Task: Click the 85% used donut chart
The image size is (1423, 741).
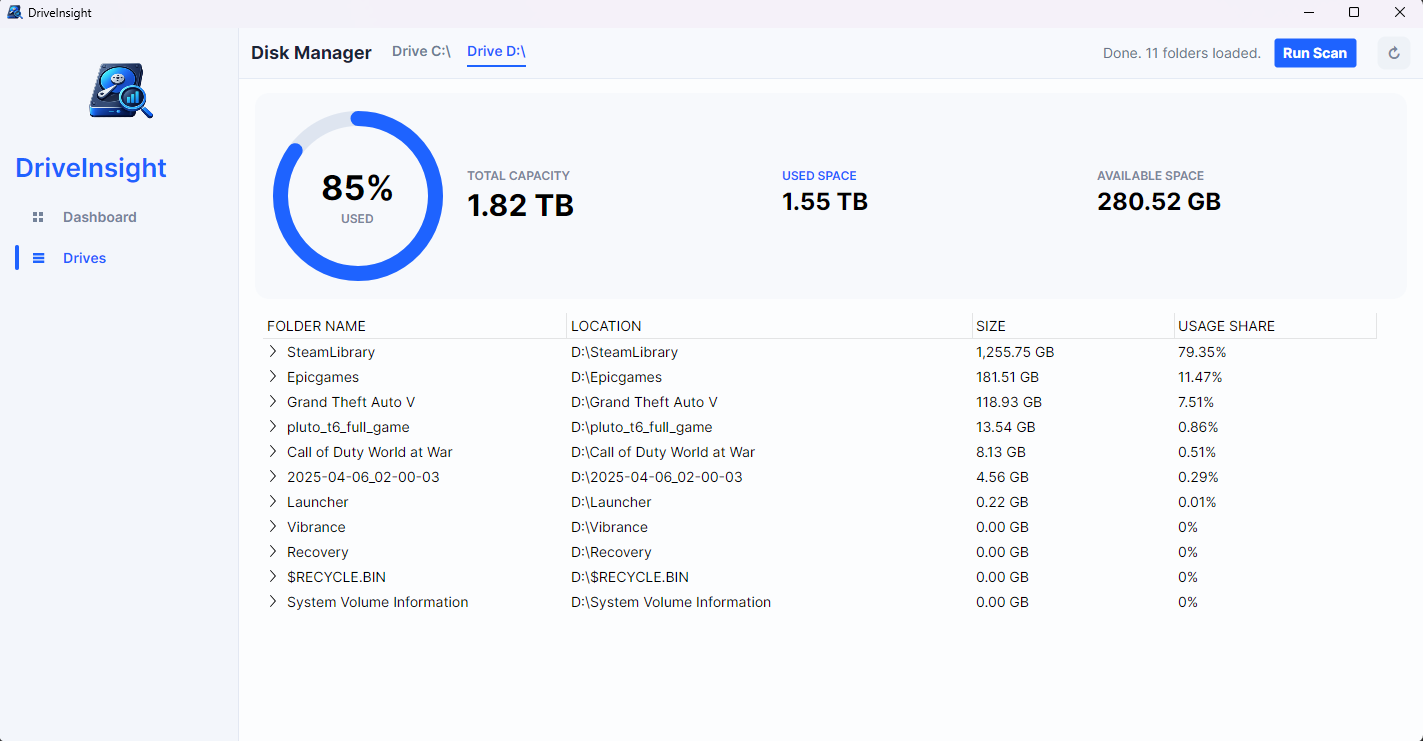Action: tap(357, 195)
